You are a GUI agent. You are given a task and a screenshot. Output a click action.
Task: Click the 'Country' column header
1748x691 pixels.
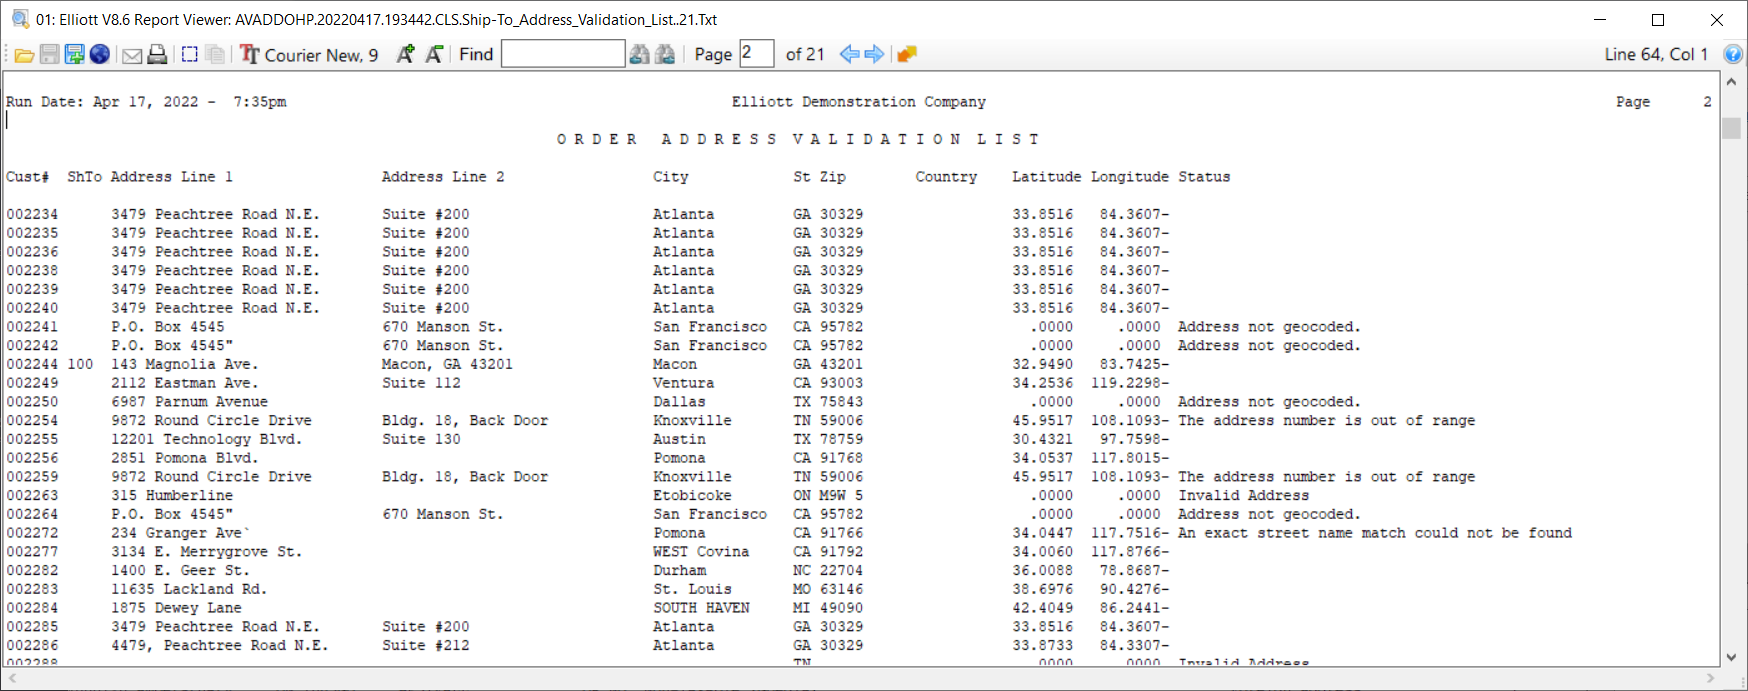pyautogui.click(x=946, y=177)
